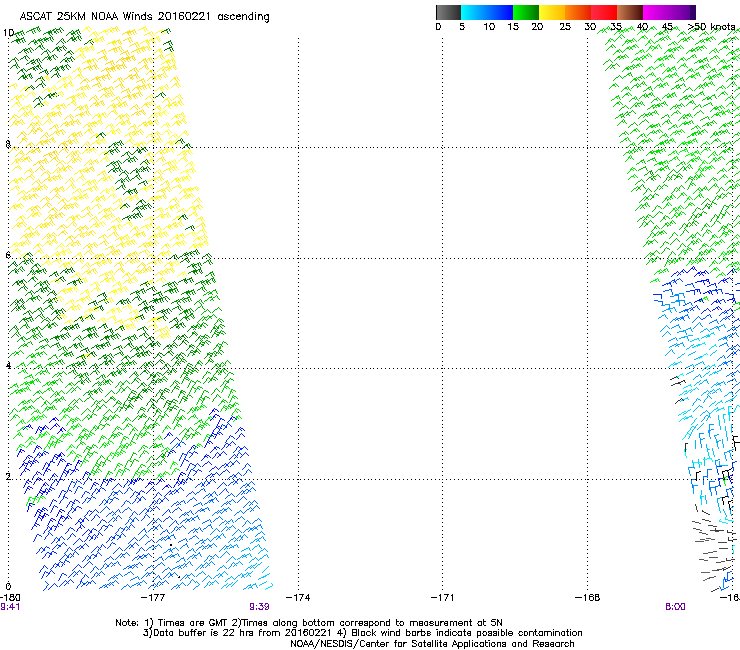Click the purple time stamp '9:41'

(10, 607)
